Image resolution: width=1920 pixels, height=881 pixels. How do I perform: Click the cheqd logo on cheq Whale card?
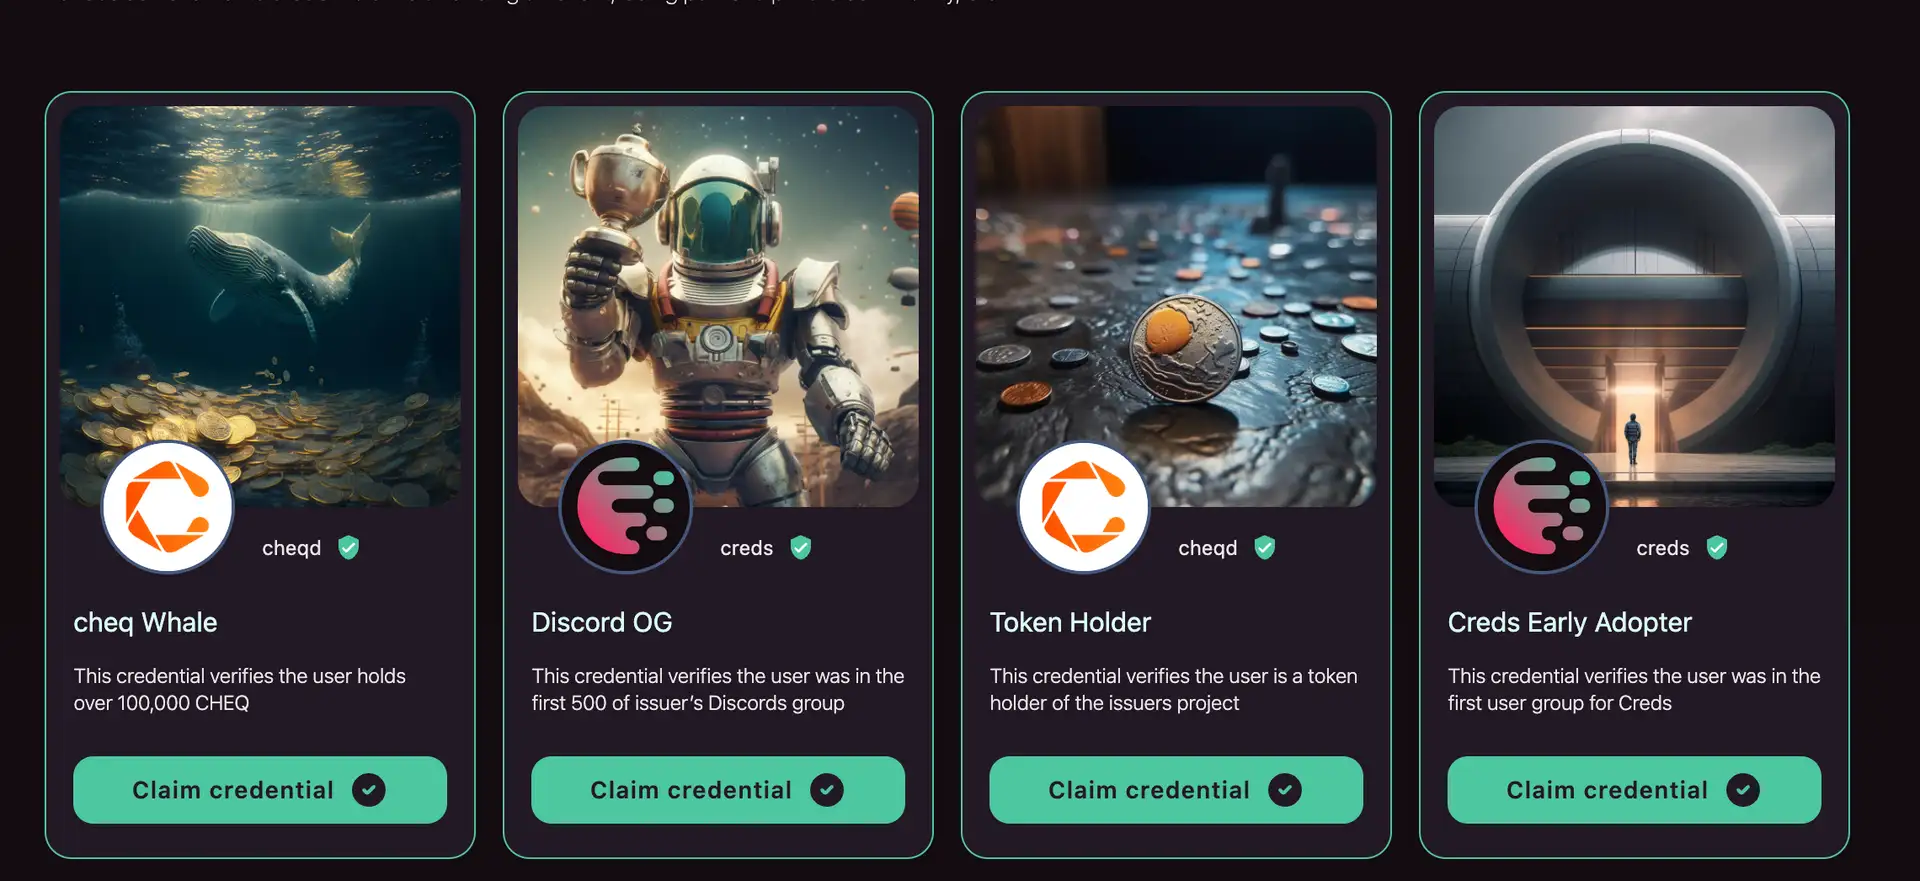click(168, 507)
